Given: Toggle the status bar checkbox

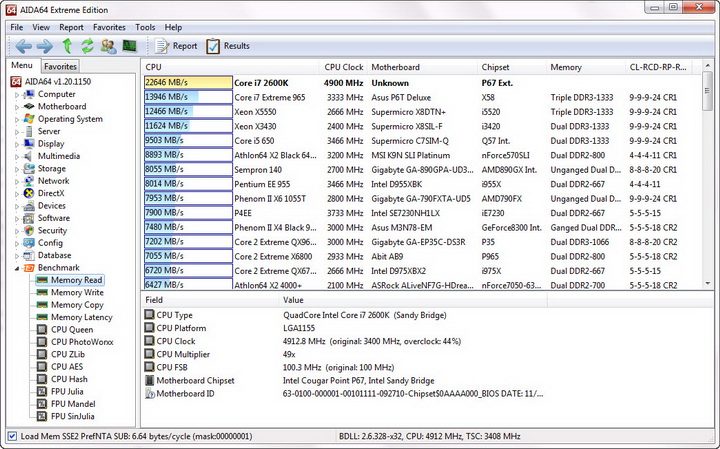Looking at the screenshot, I should tap(12, 436).
